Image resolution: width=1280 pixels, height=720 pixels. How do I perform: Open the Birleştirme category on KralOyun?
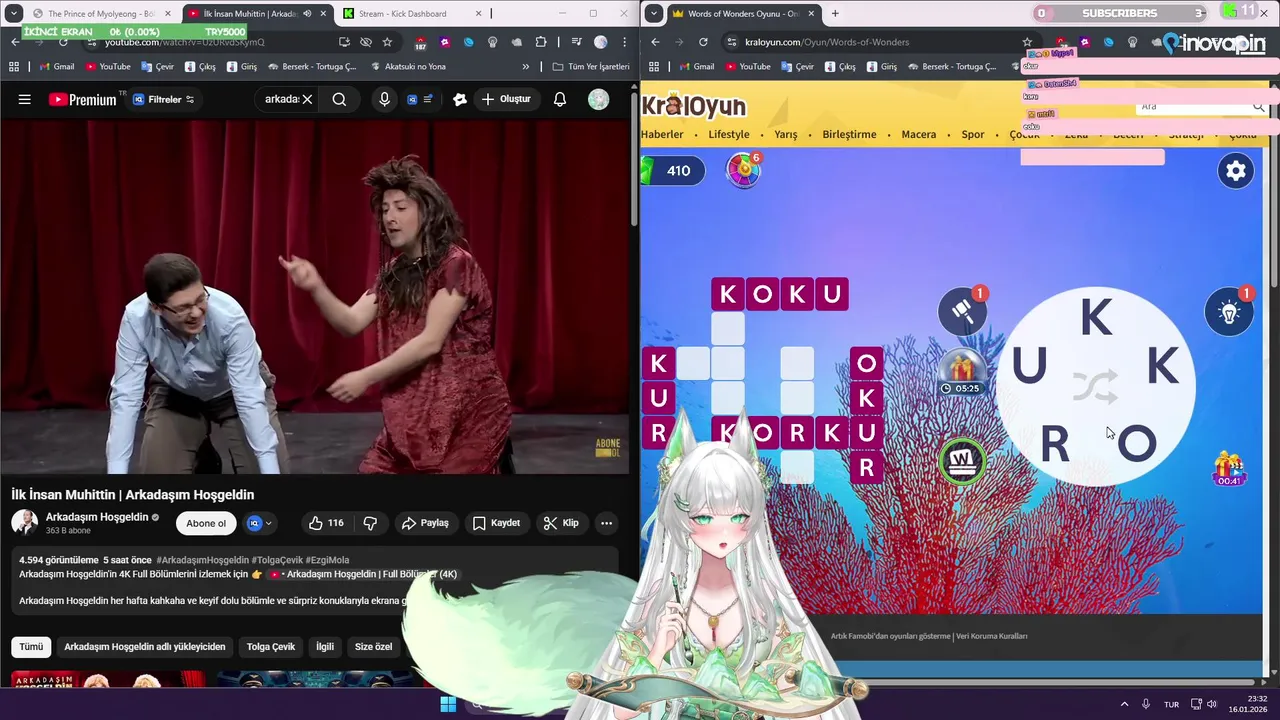pos(849,135)
